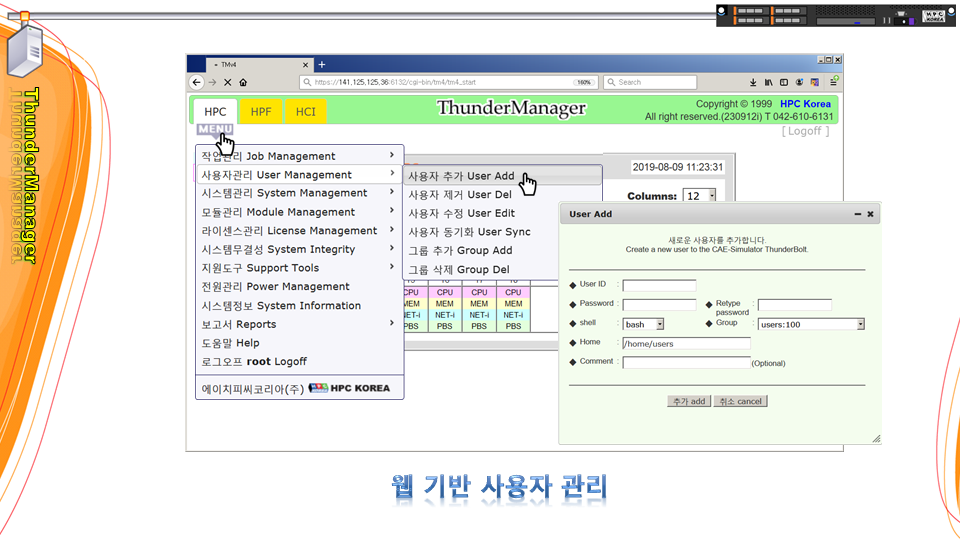The image size is (960, 540).
Task: Stop page loading with X icon
Action: pyautogui.click(x=227, y=82)
